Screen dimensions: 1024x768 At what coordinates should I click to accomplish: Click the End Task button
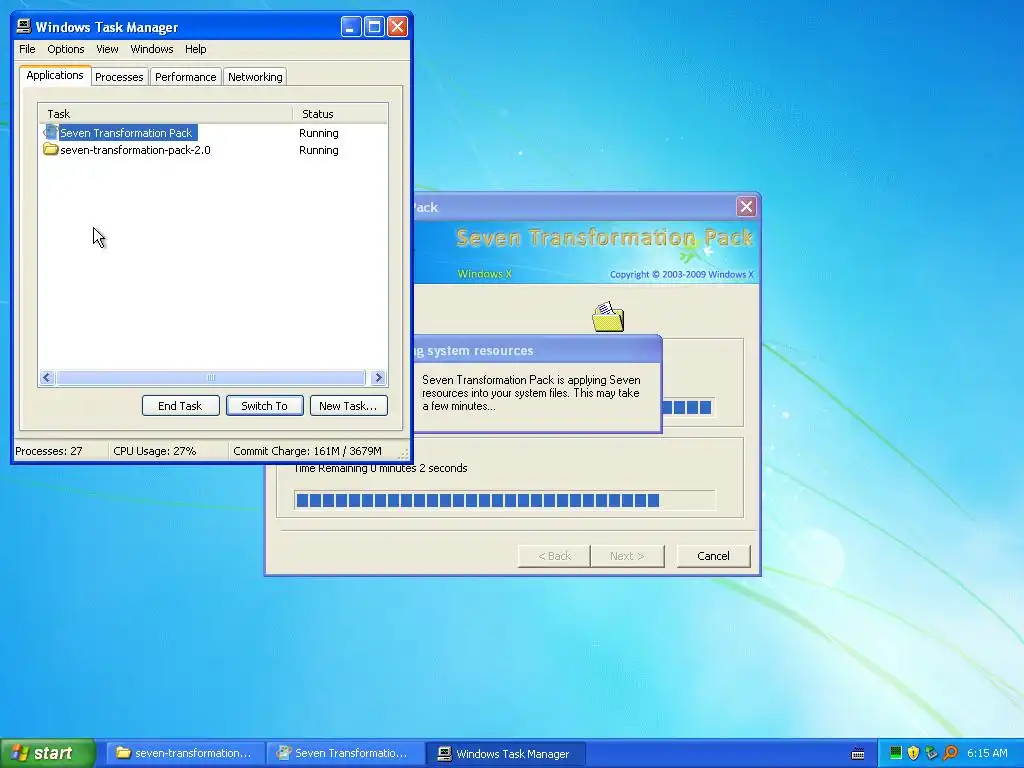click(180, 406)
